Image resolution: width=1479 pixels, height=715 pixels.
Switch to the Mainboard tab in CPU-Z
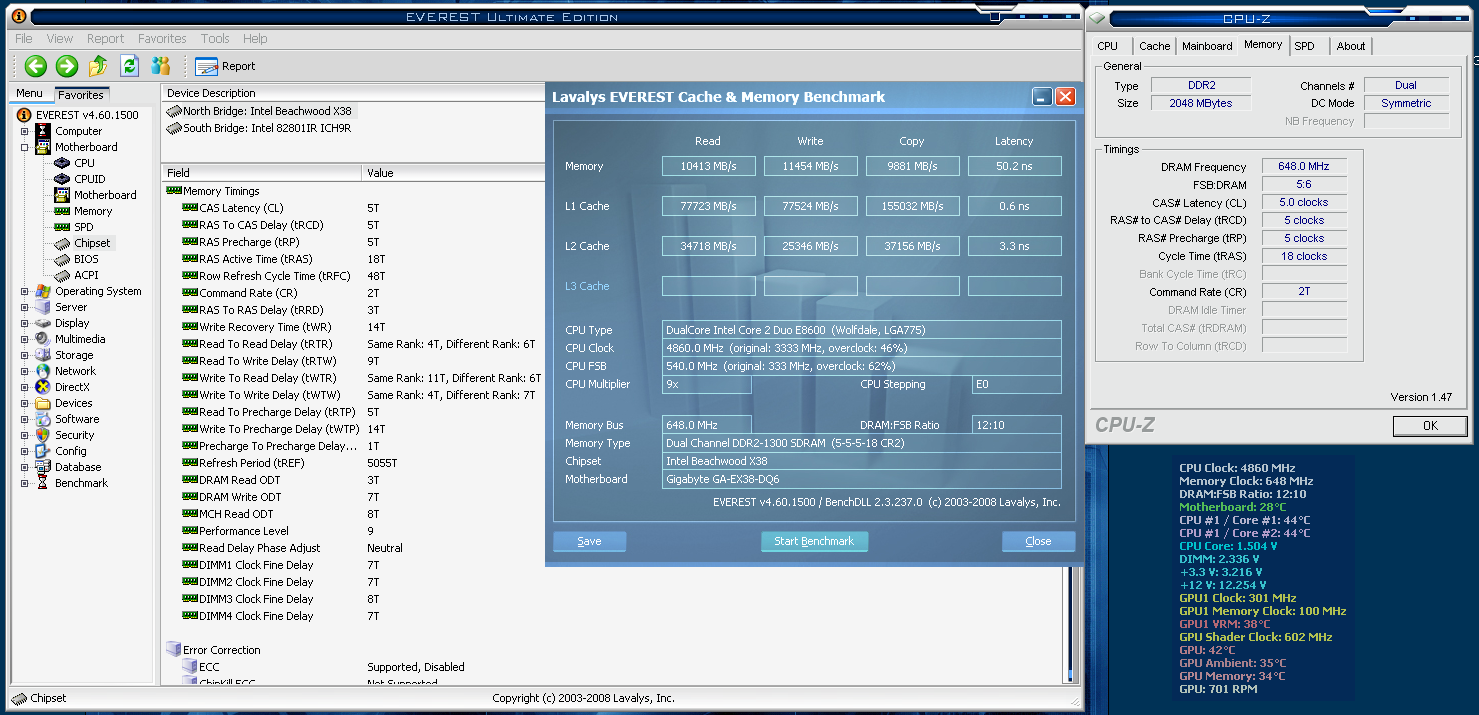pos(1207,46)
